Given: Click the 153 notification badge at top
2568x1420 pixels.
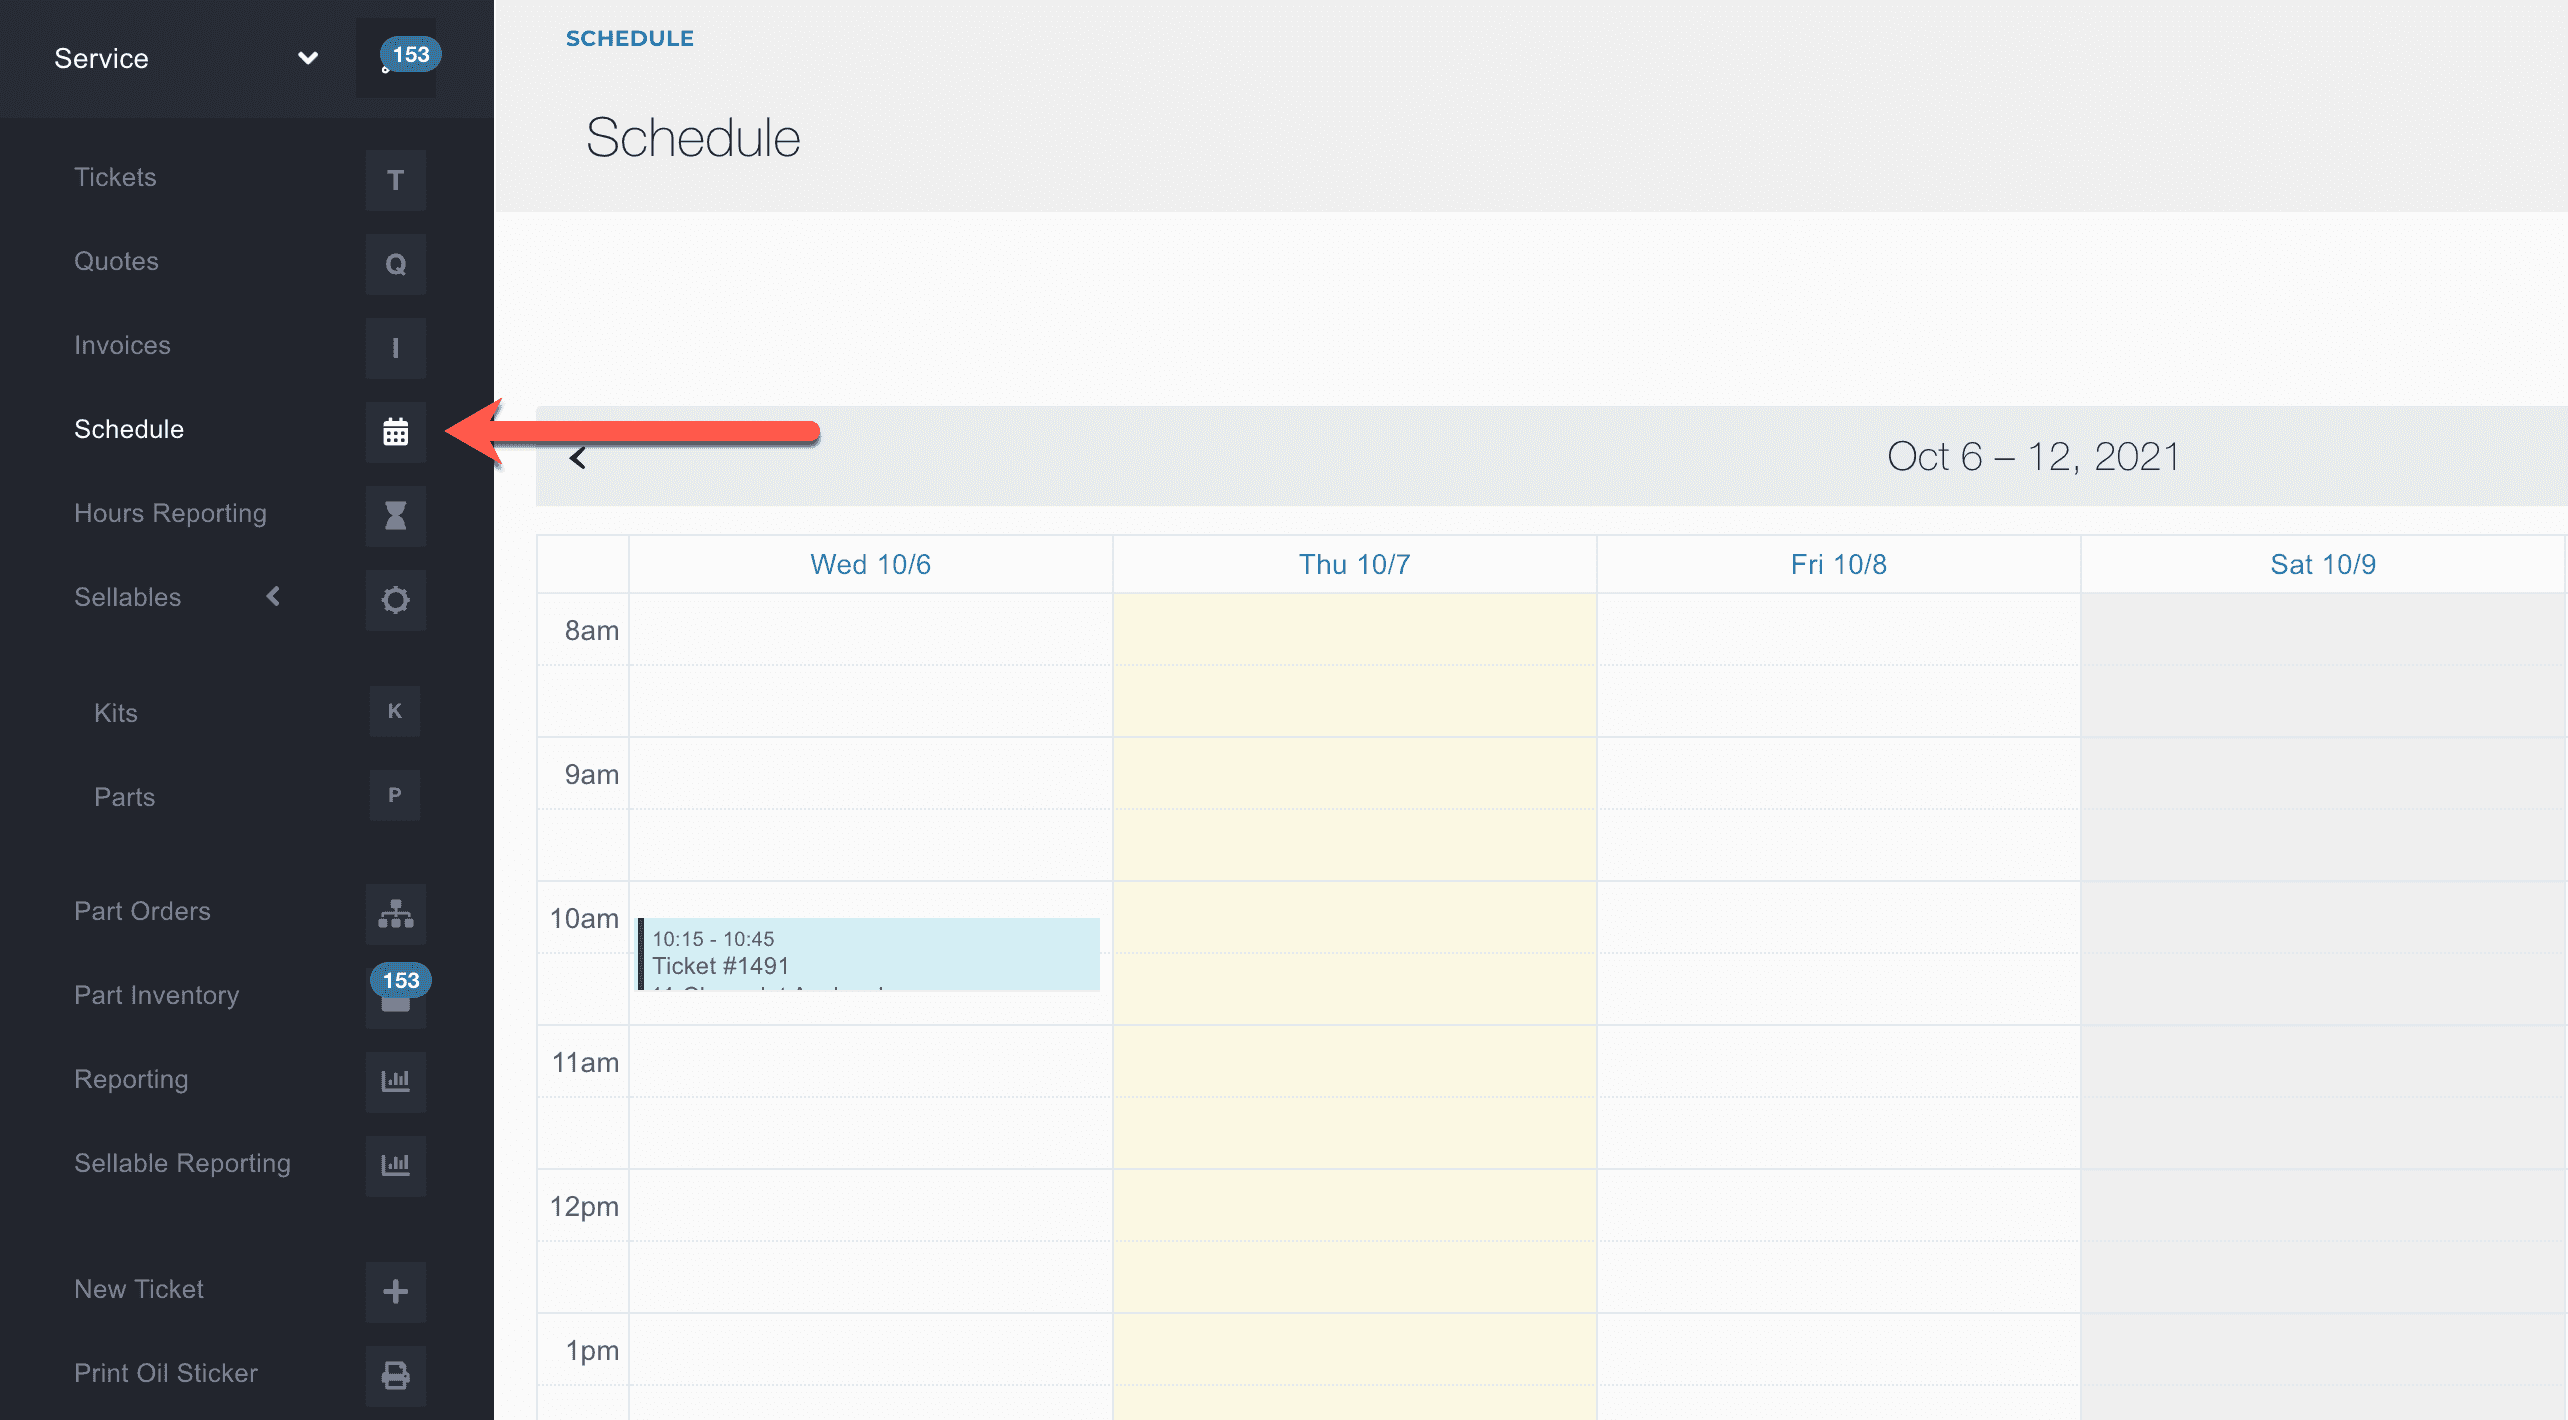Looking at the screenshot, I should click(409, 55).
